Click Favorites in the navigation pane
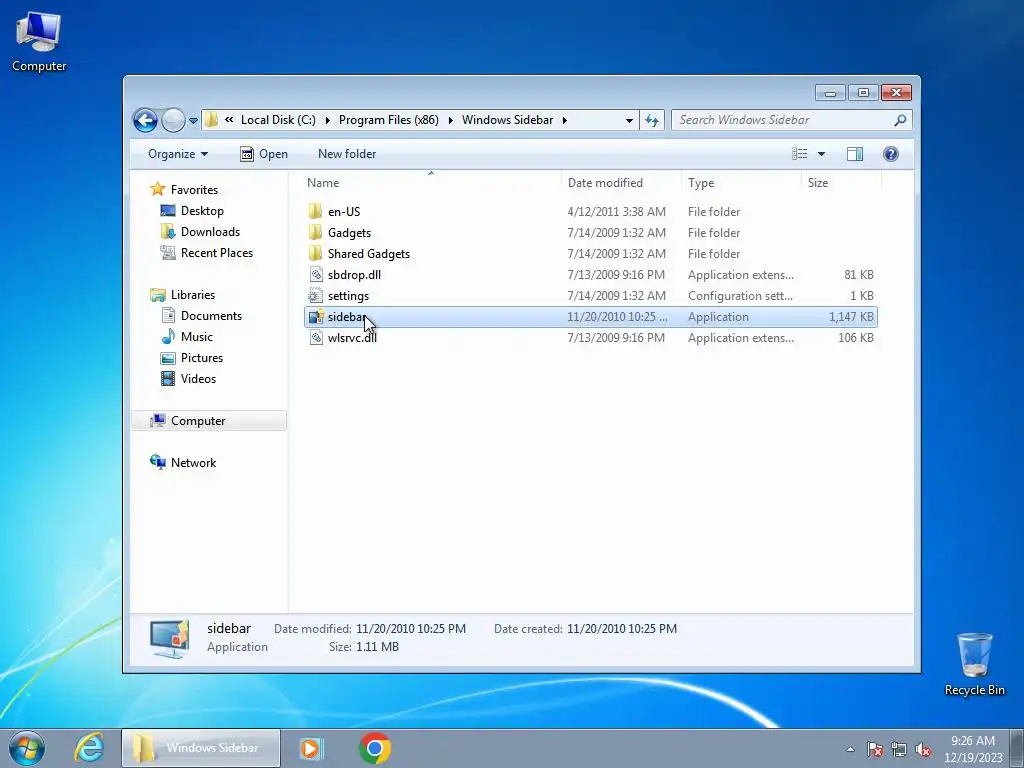Screen dimensions: 1024x768 point(194,189)
